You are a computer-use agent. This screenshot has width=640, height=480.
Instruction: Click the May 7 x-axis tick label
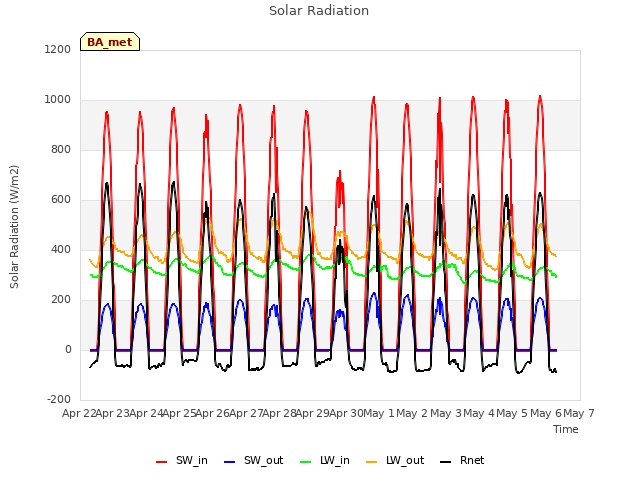[x=579, y=413]
